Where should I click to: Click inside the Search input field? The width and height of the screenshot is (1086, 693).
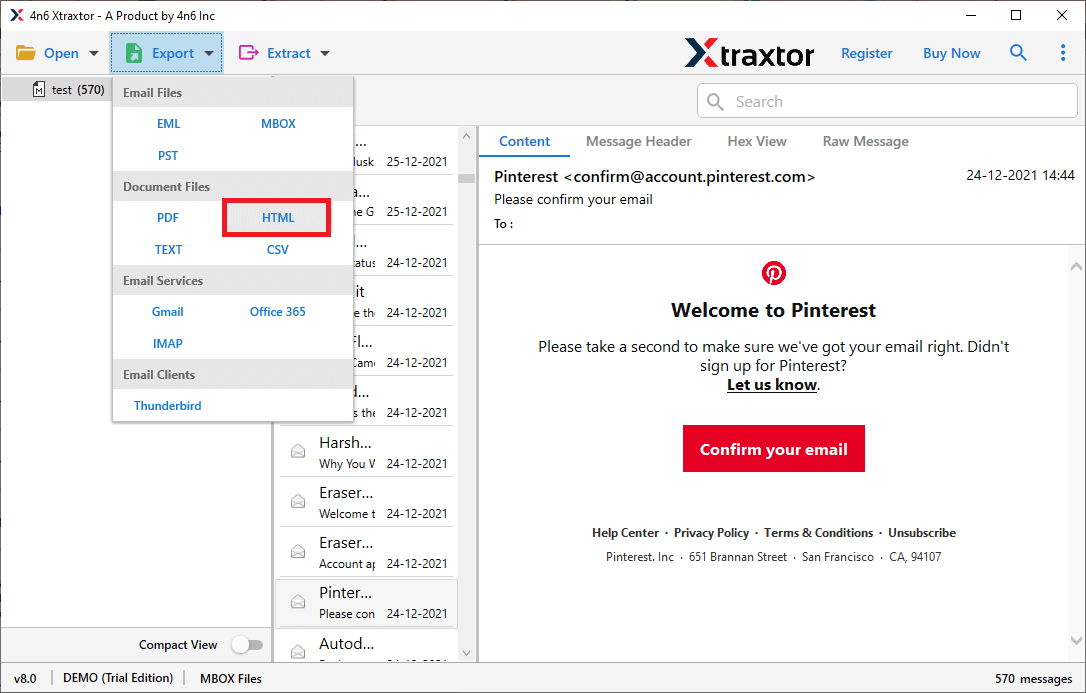887,101
